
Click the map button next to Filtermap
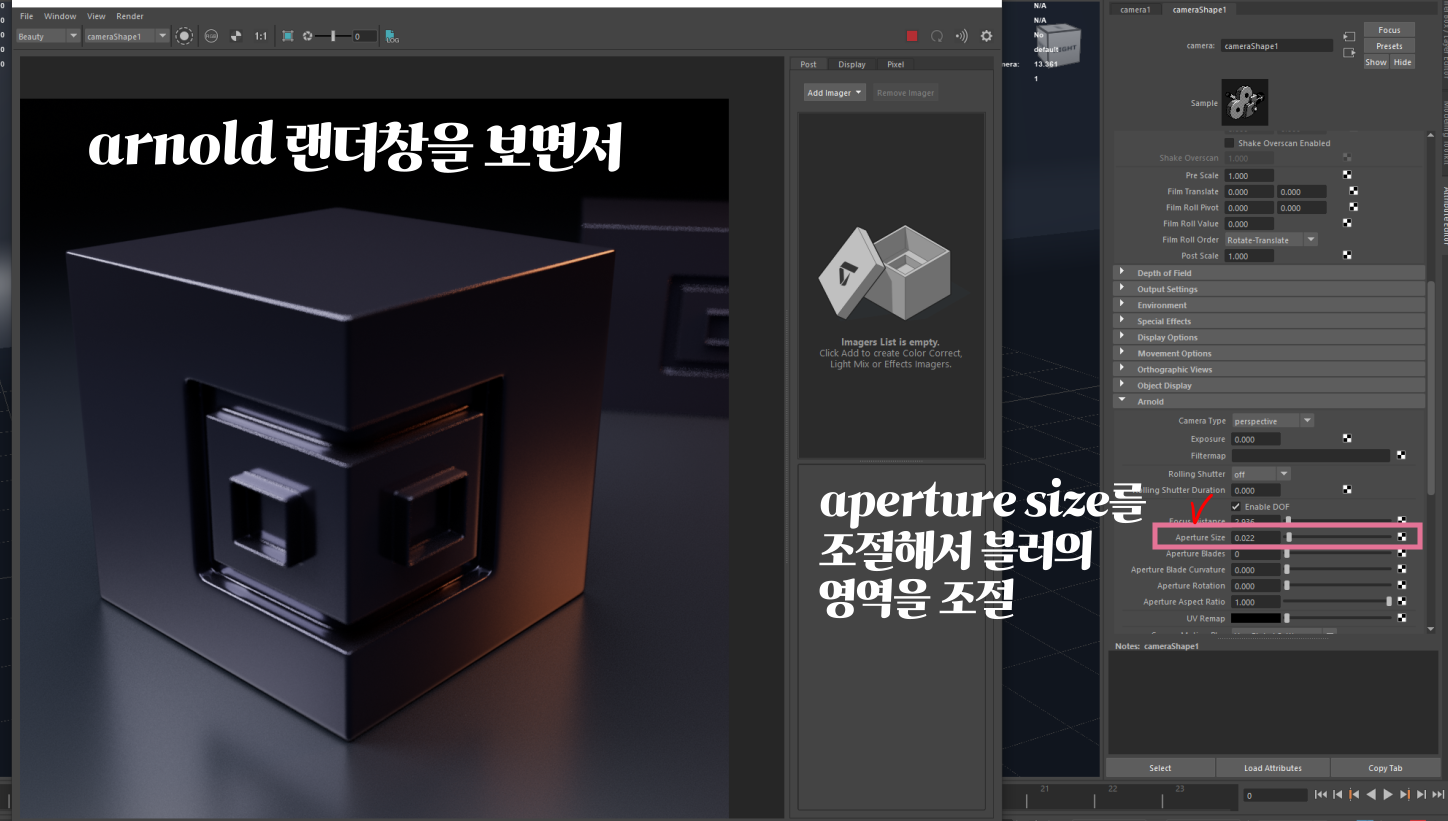[x=1401, y=455]
